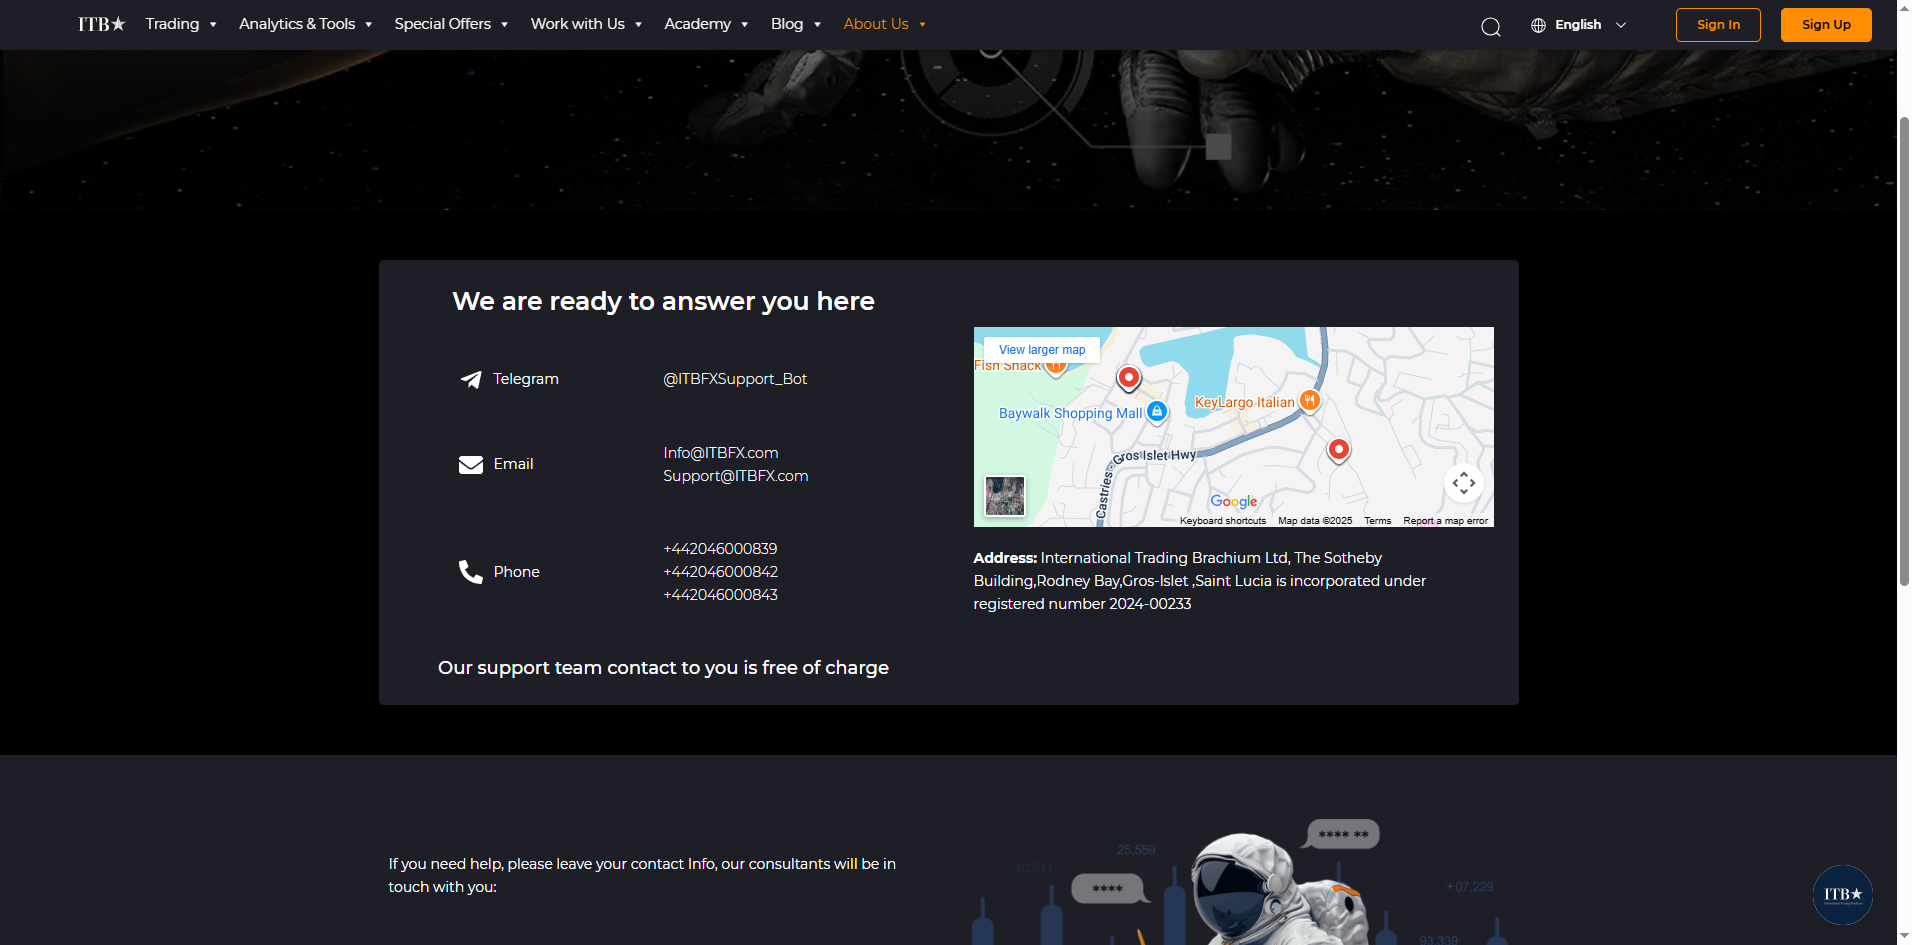Click the map Terms link
Image resolution: width=1912 pixels, height=945 pixels.
point(1378,521)
